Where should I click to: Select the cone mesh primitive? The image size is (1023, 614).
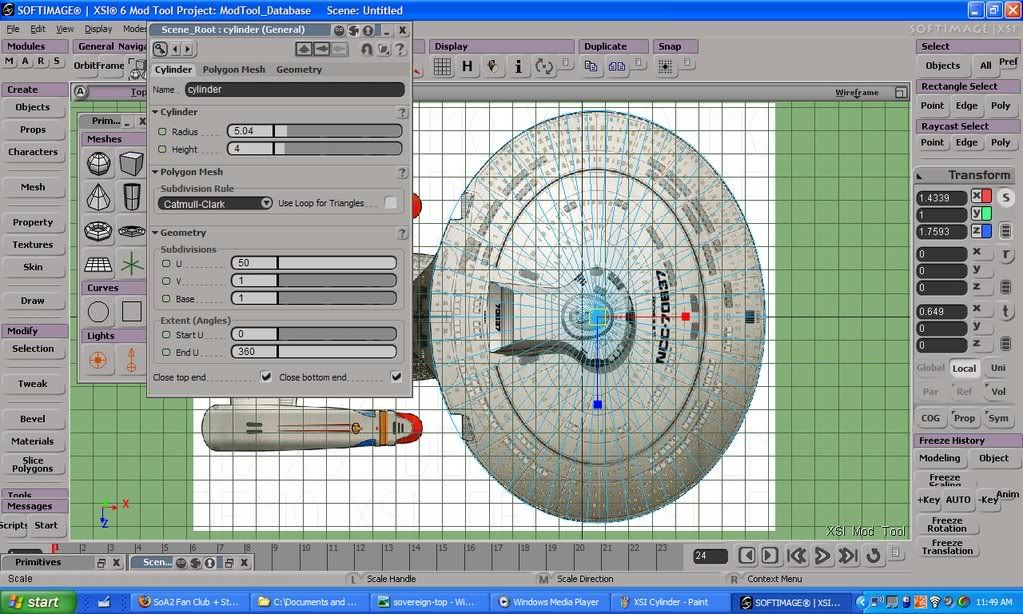(99, 196)
